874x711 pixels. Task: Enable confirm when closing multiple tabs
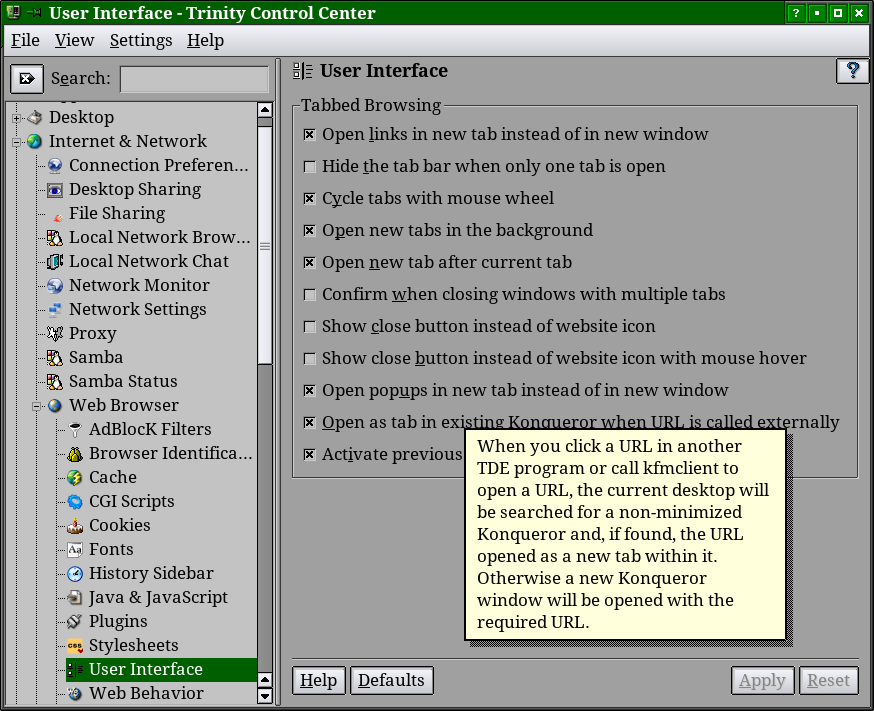click(309, 294)
